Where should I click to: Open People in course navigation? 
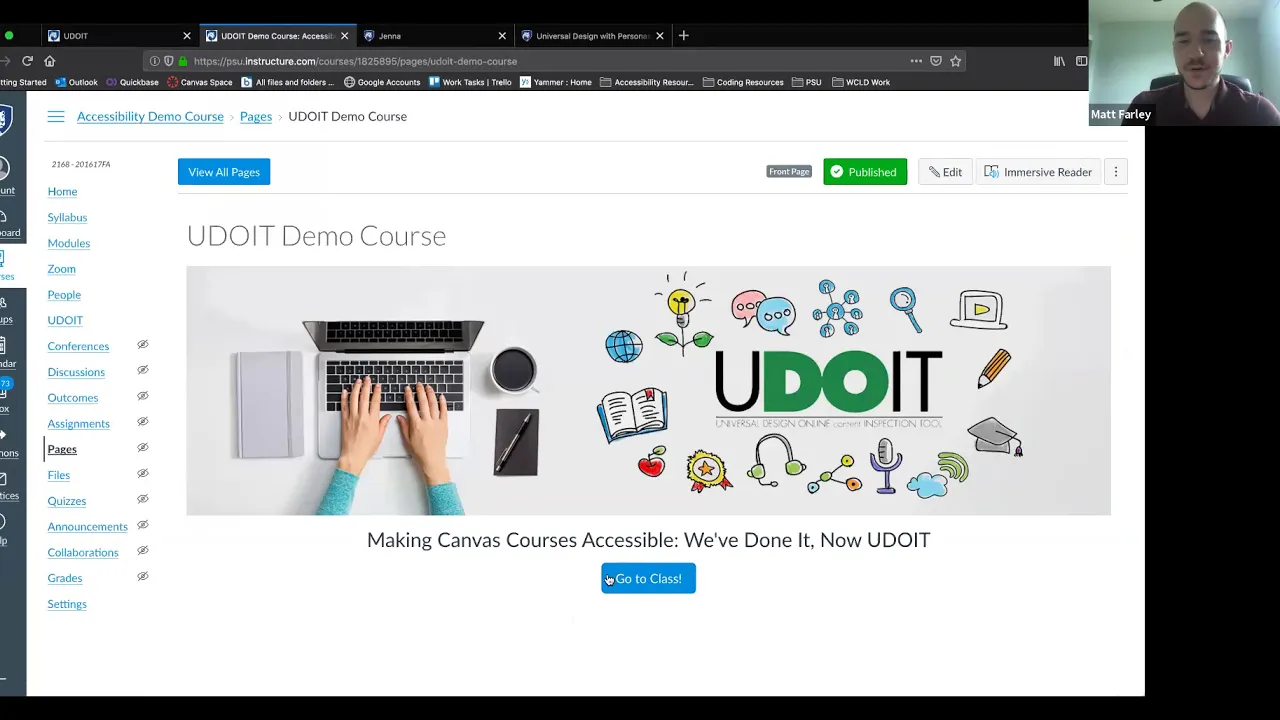tap(64, 295)
